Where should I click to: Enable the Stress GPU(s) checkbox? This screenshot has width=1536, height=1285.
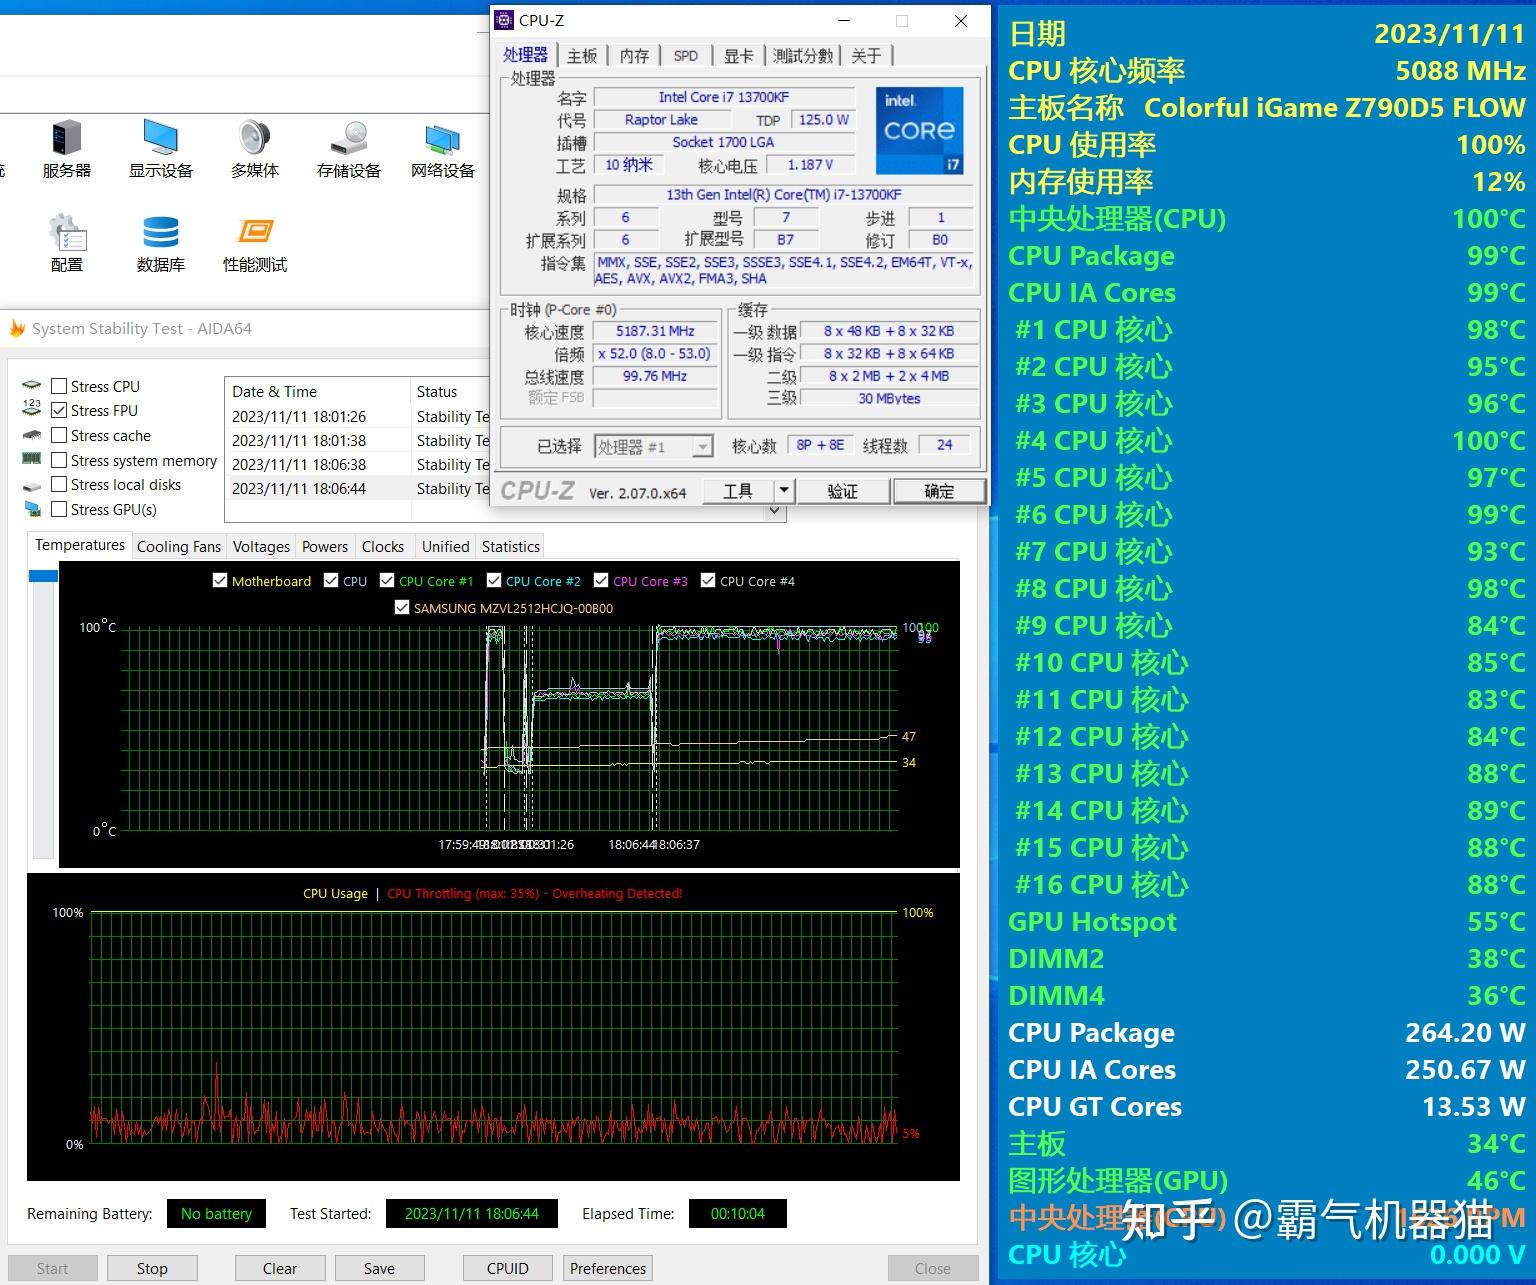(x=59, y=509)
